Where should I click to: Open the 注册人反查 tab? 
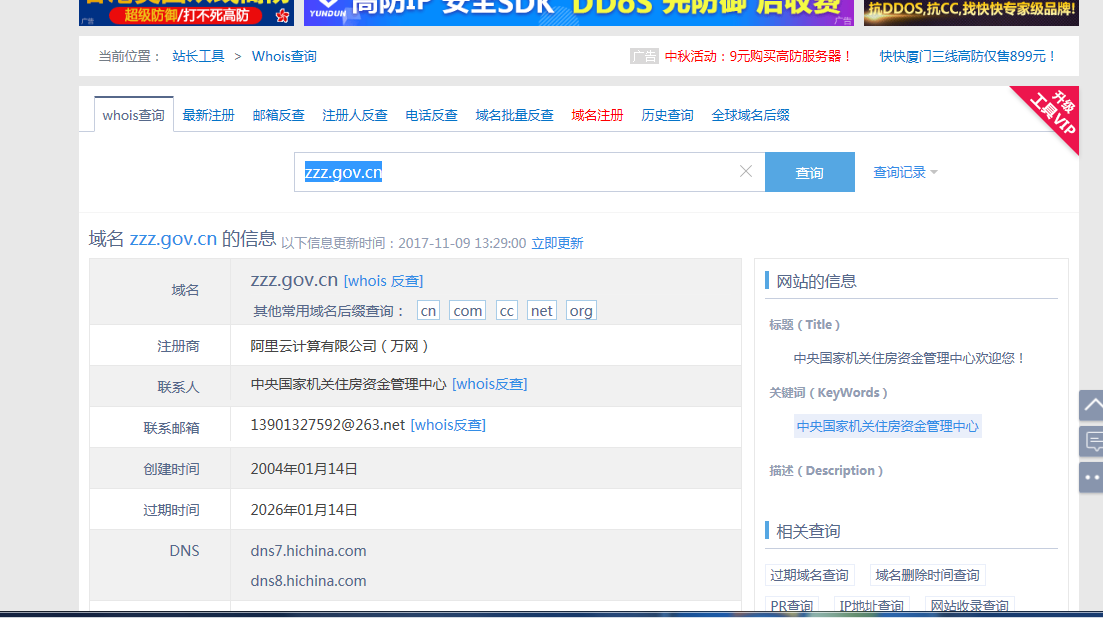[355, 115]
